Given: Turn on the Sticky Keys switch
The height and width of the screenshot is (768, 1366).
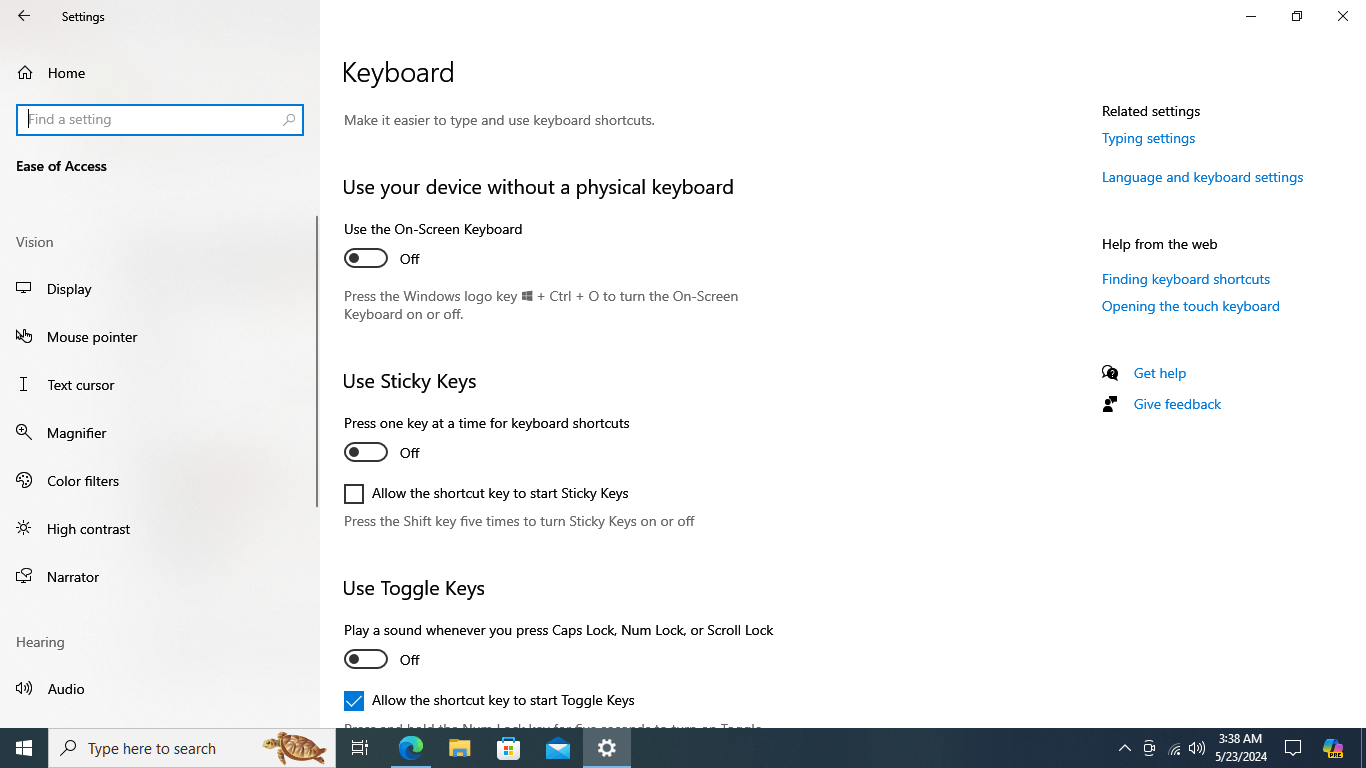Looking at the screenshot, I should [366, 453].
